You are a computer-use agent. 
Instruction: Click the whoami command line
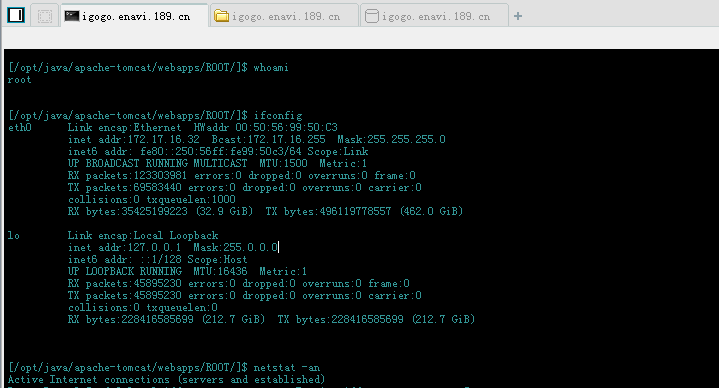tap(149, 68)
